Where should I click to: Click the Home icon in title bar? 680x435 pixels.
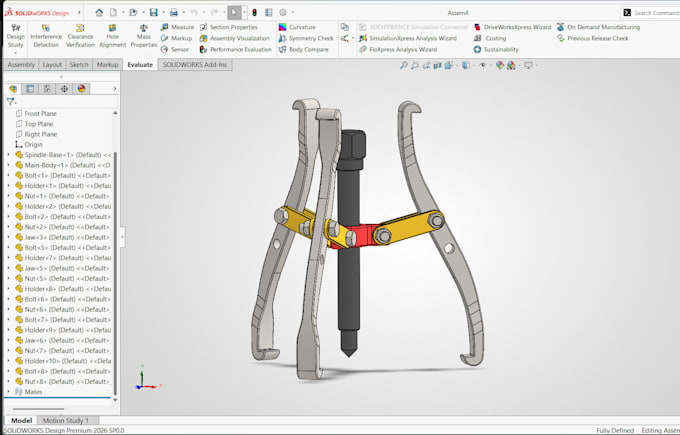click(x=99, y=13)
